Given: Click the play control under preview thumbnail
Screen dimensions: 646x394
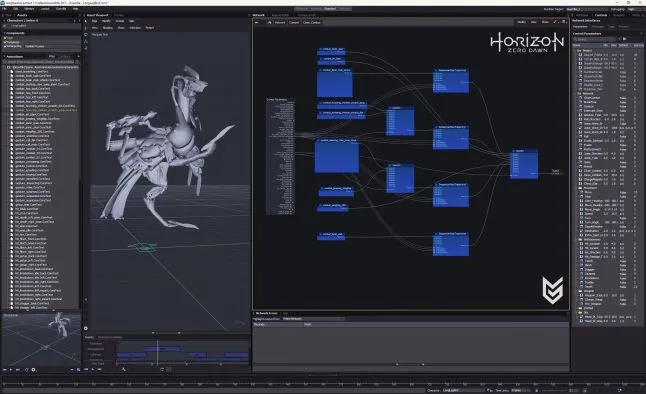Looking at the screenshot, I should 11,370.
